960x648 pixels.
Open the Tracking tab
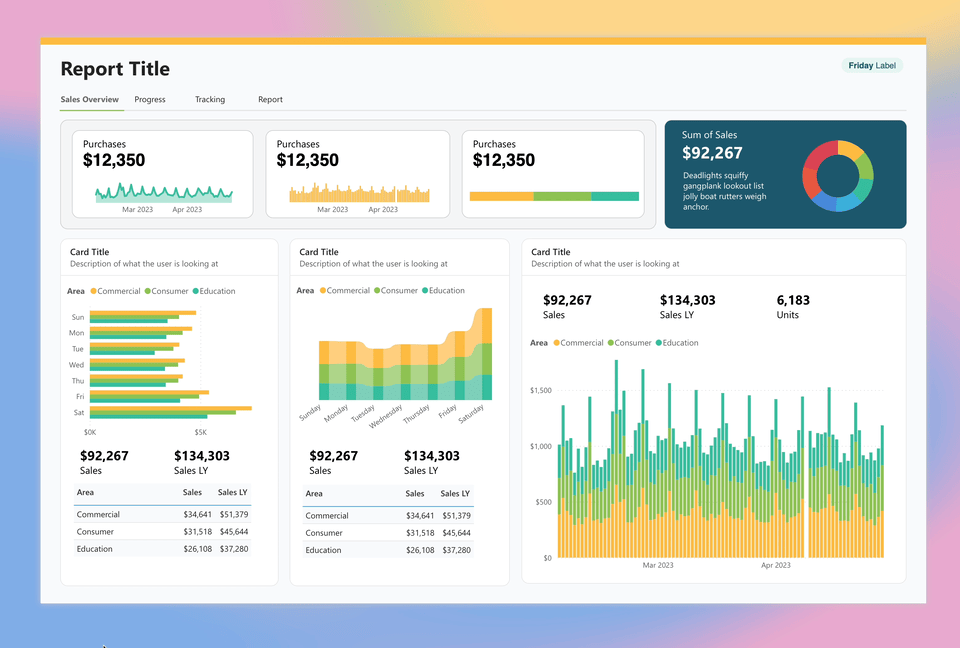[209, 99]
